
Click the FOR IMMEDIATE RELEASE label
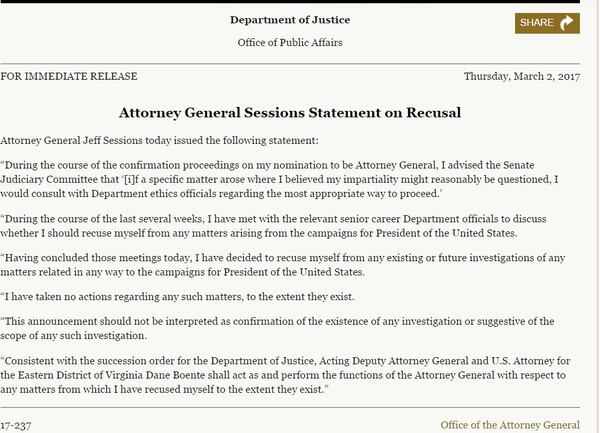point(70,77)
